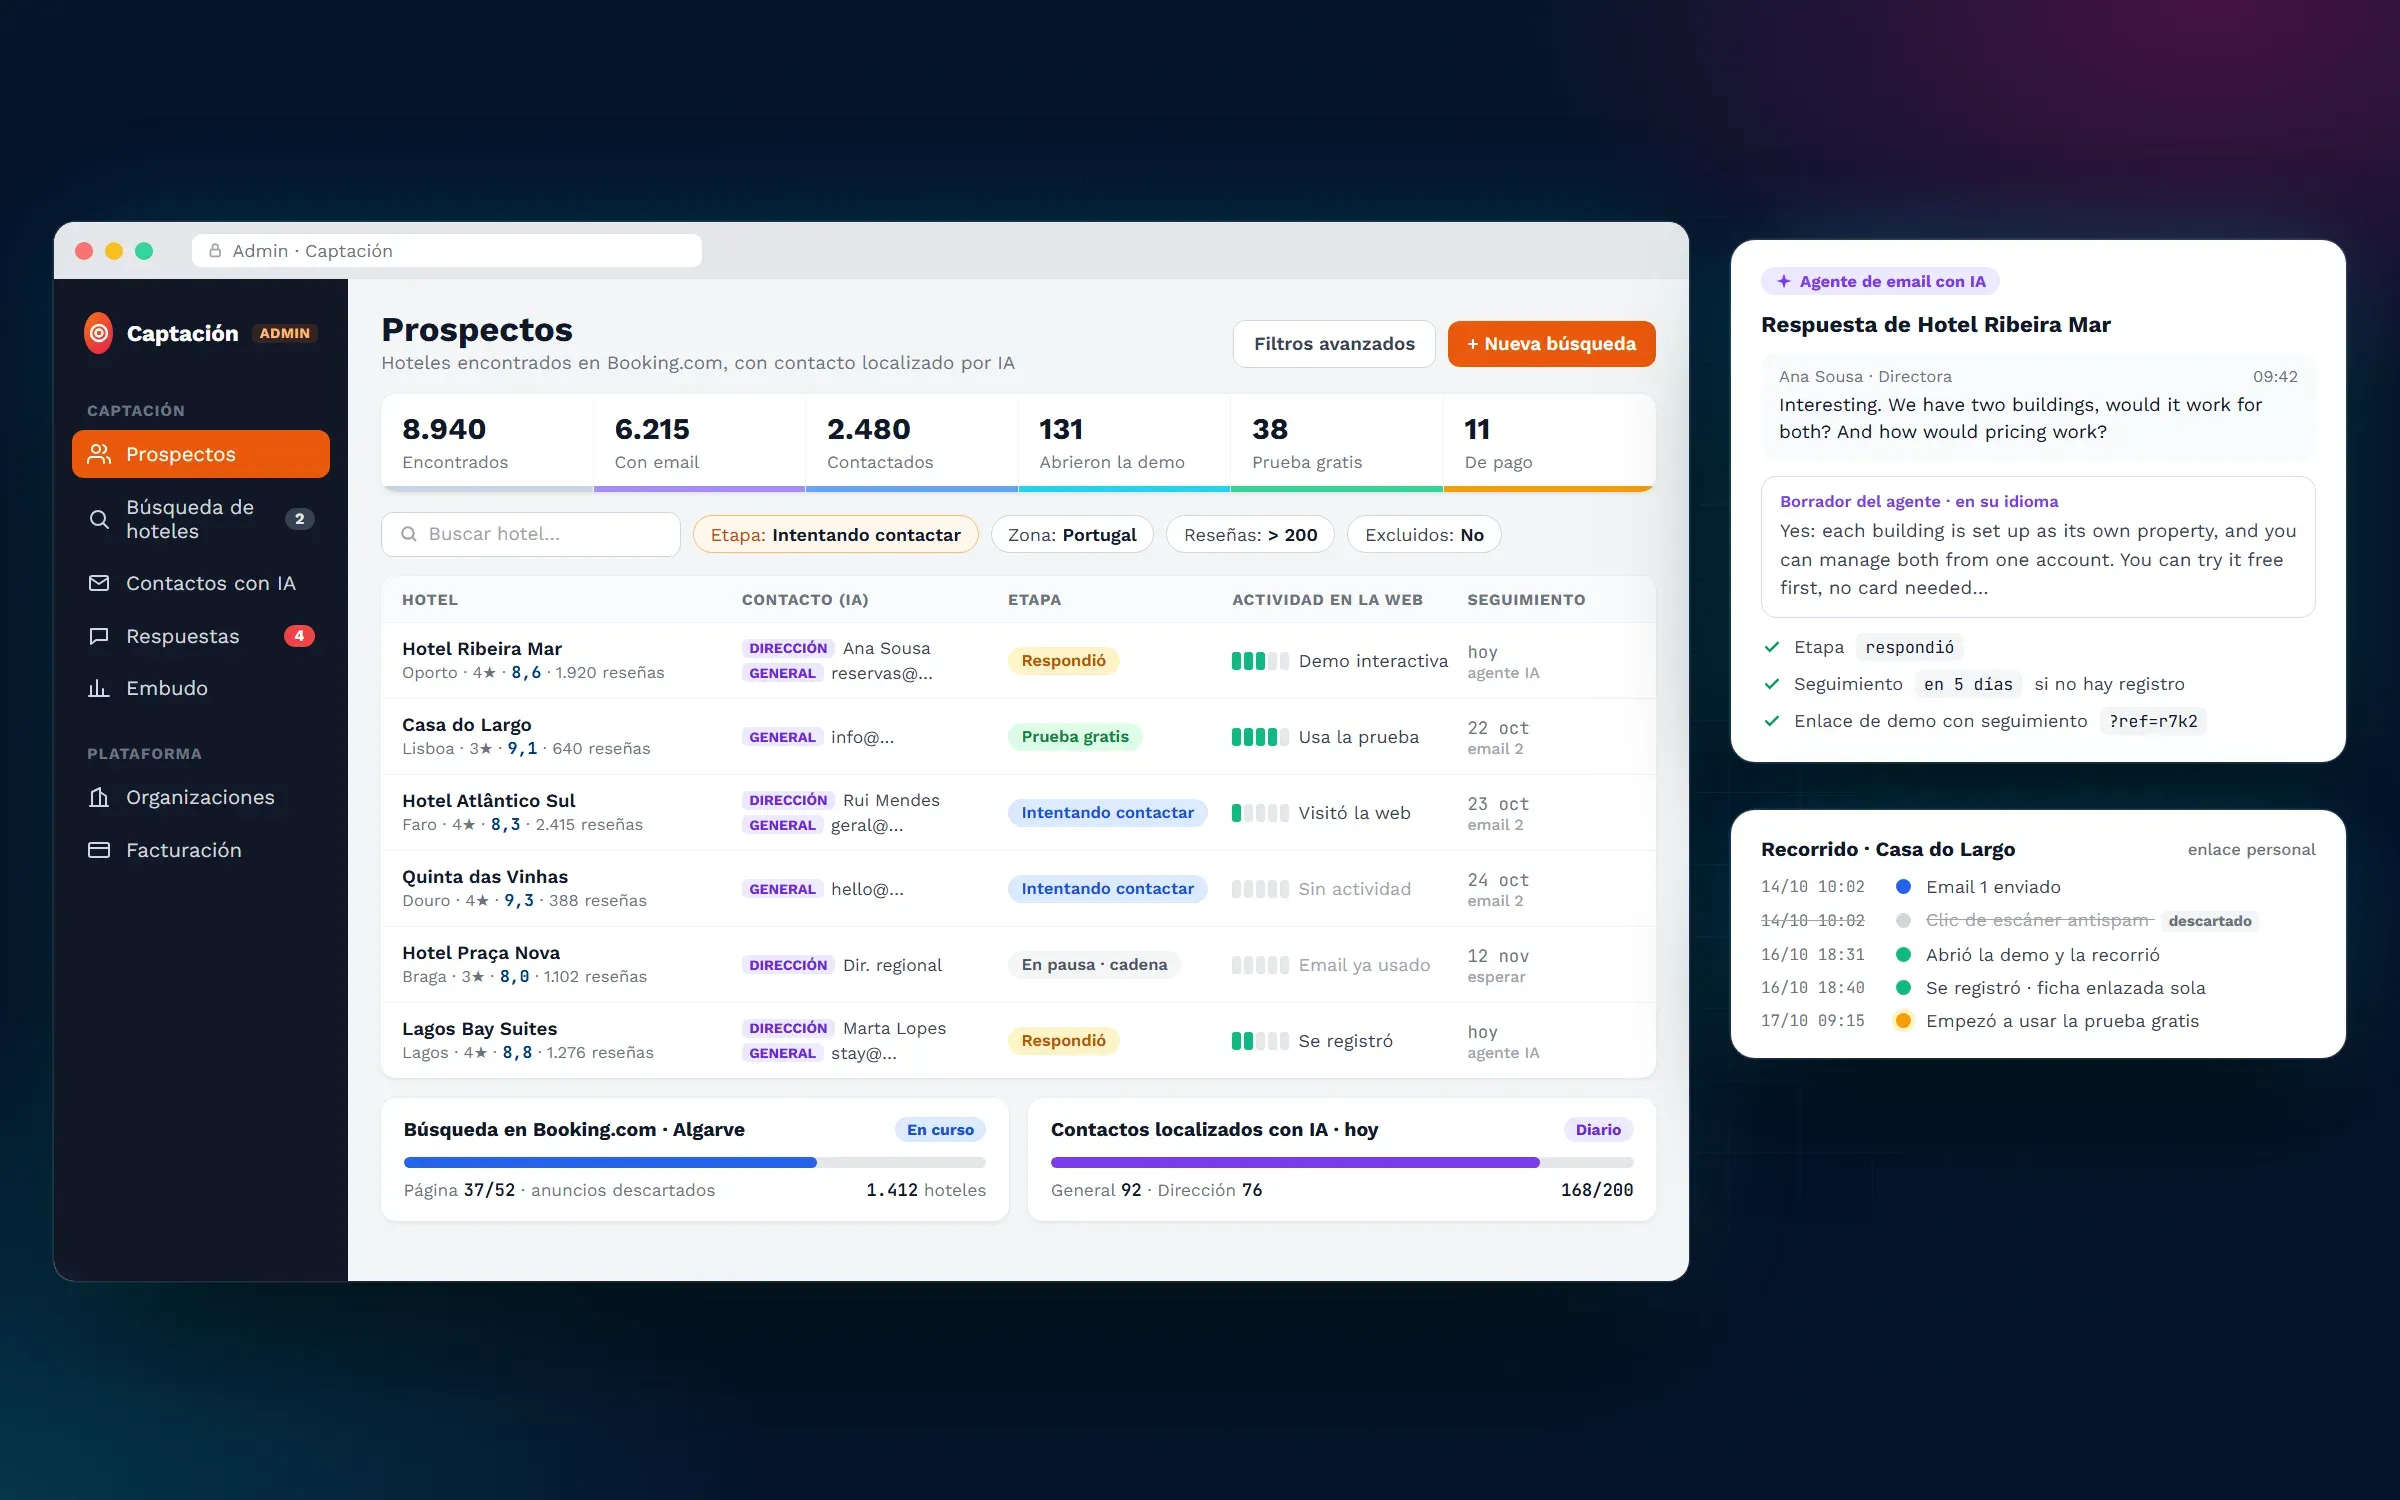The image size is (2400, 1500).
Task: Click the Filtros avanzados button
Action: pos(1334,344)
